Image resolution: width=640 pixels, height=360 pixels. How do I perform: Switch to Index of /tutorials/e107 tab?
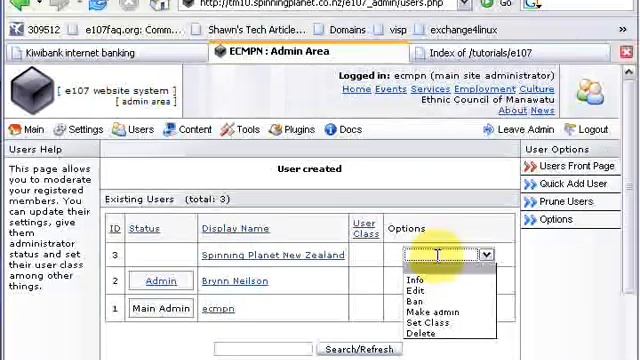(x=511, y=53)
